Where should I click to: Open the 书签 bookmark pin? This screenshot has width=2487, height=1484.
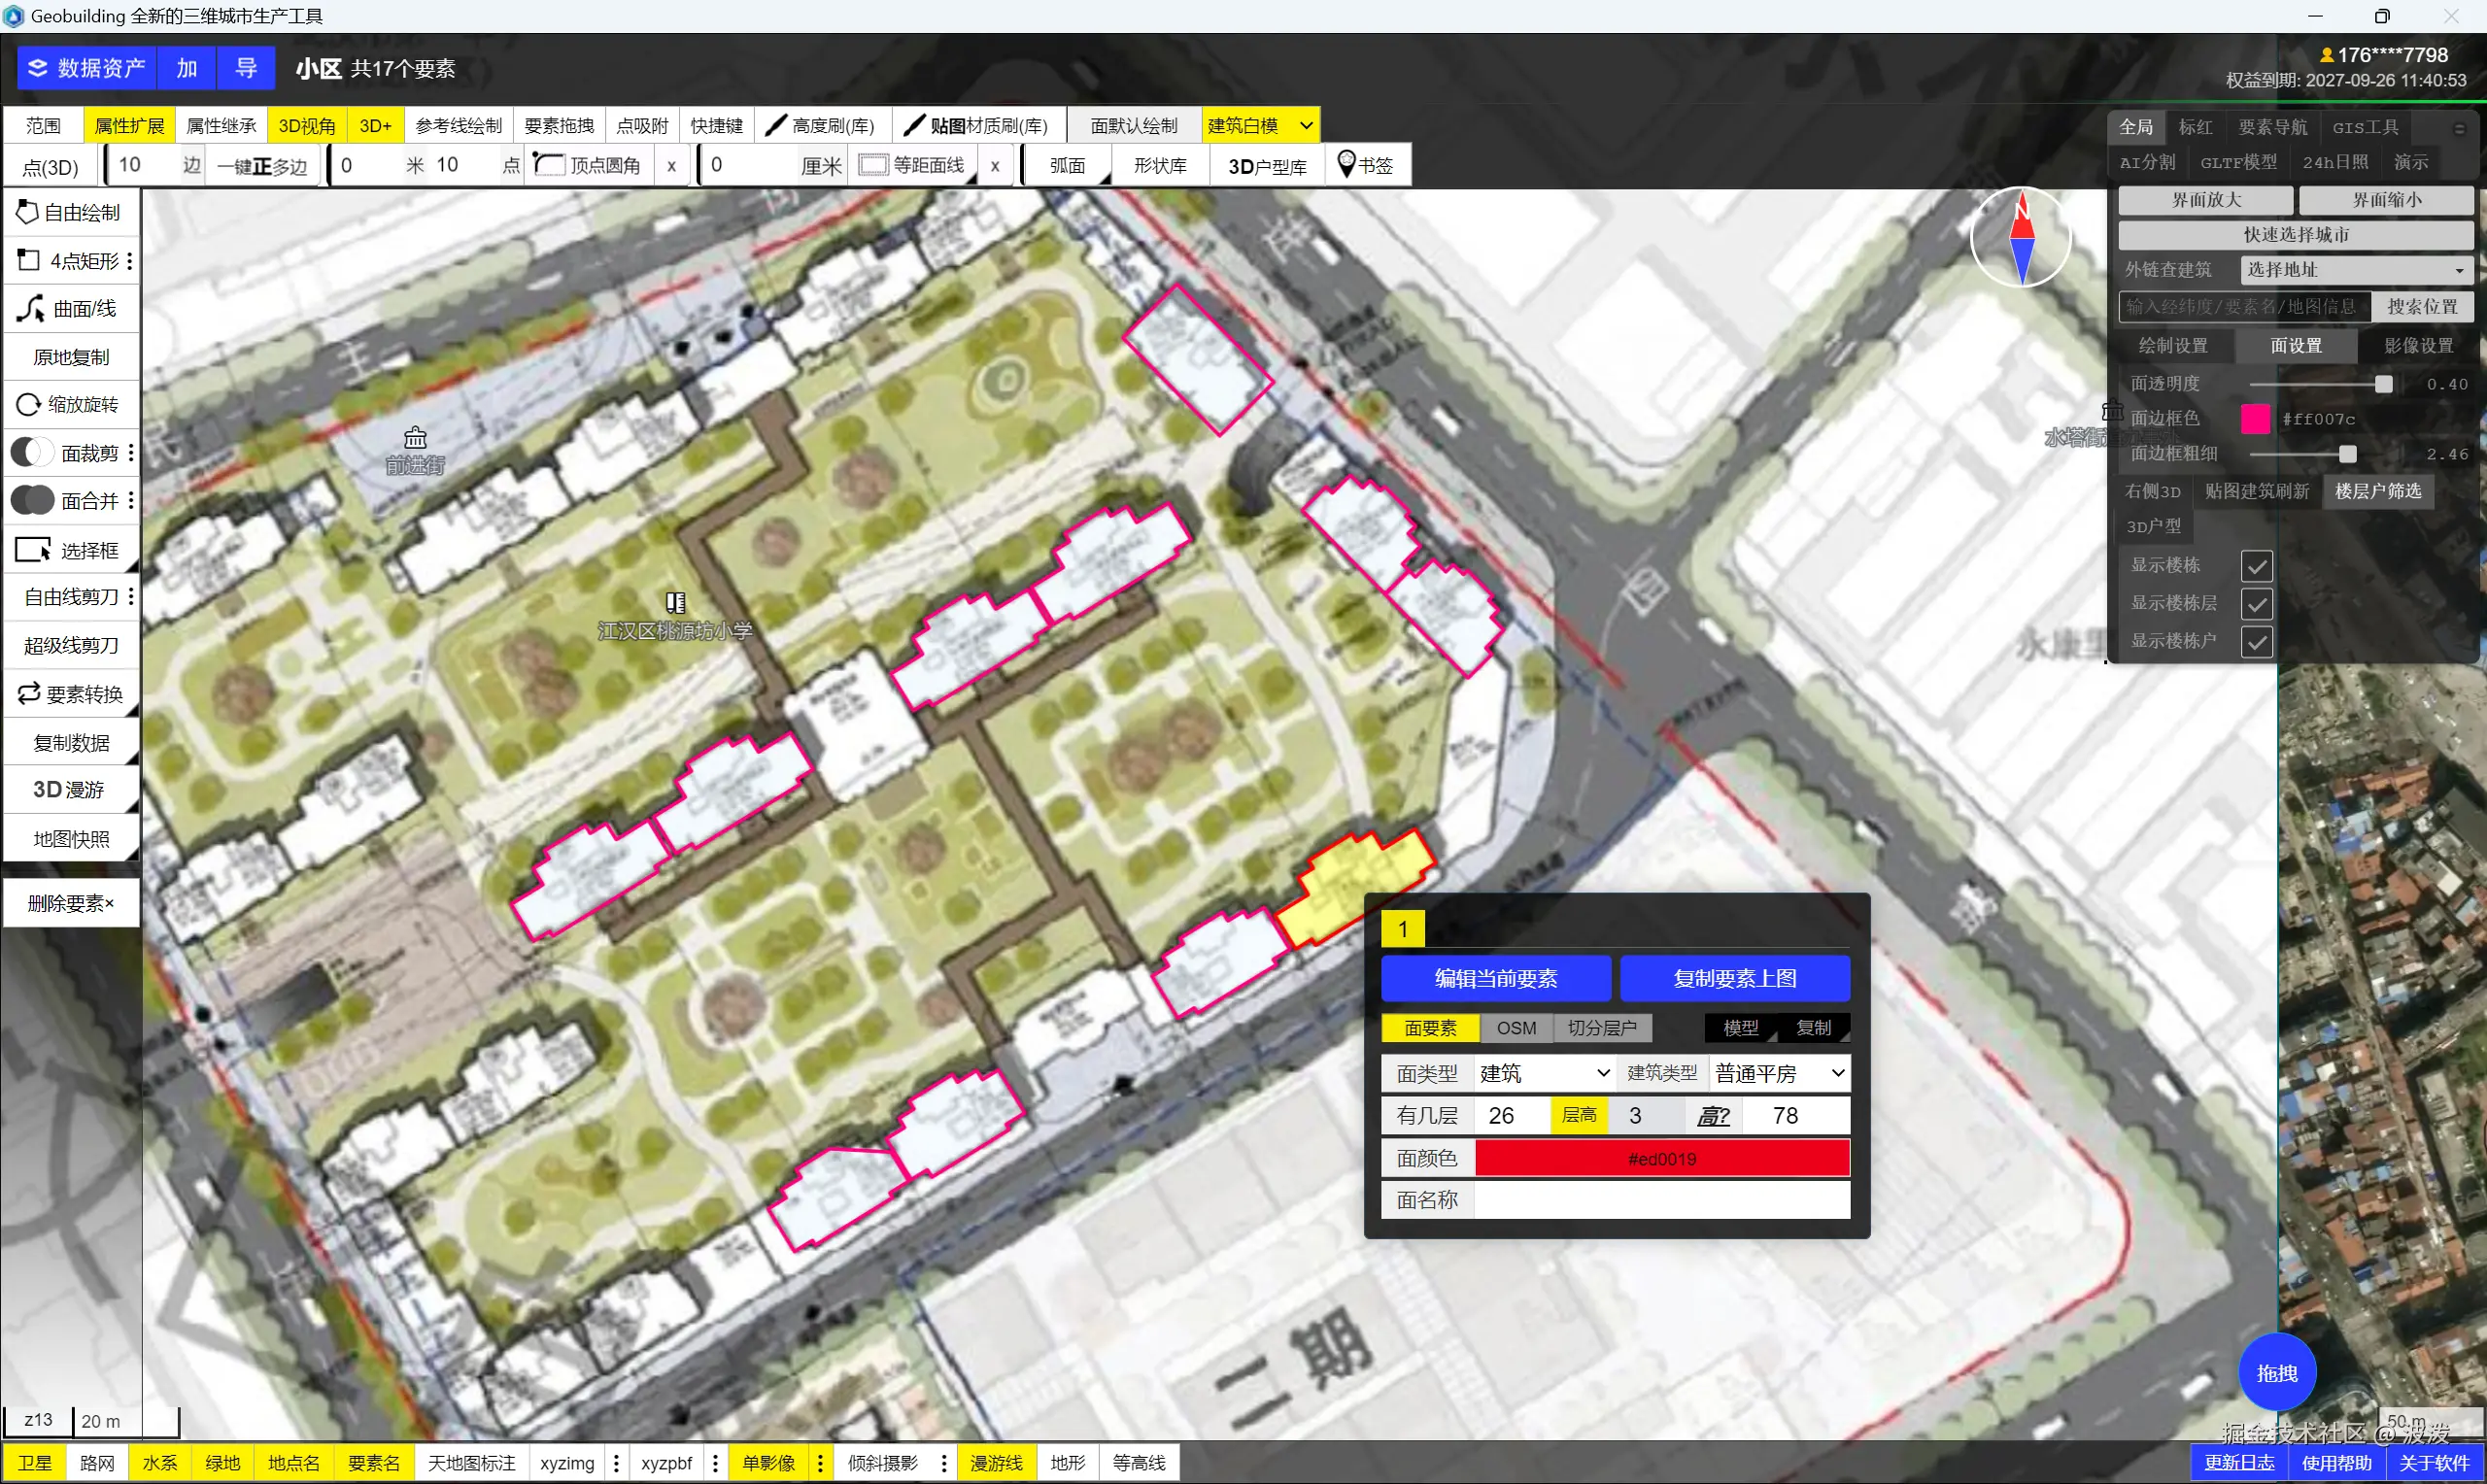[1347, 164]
